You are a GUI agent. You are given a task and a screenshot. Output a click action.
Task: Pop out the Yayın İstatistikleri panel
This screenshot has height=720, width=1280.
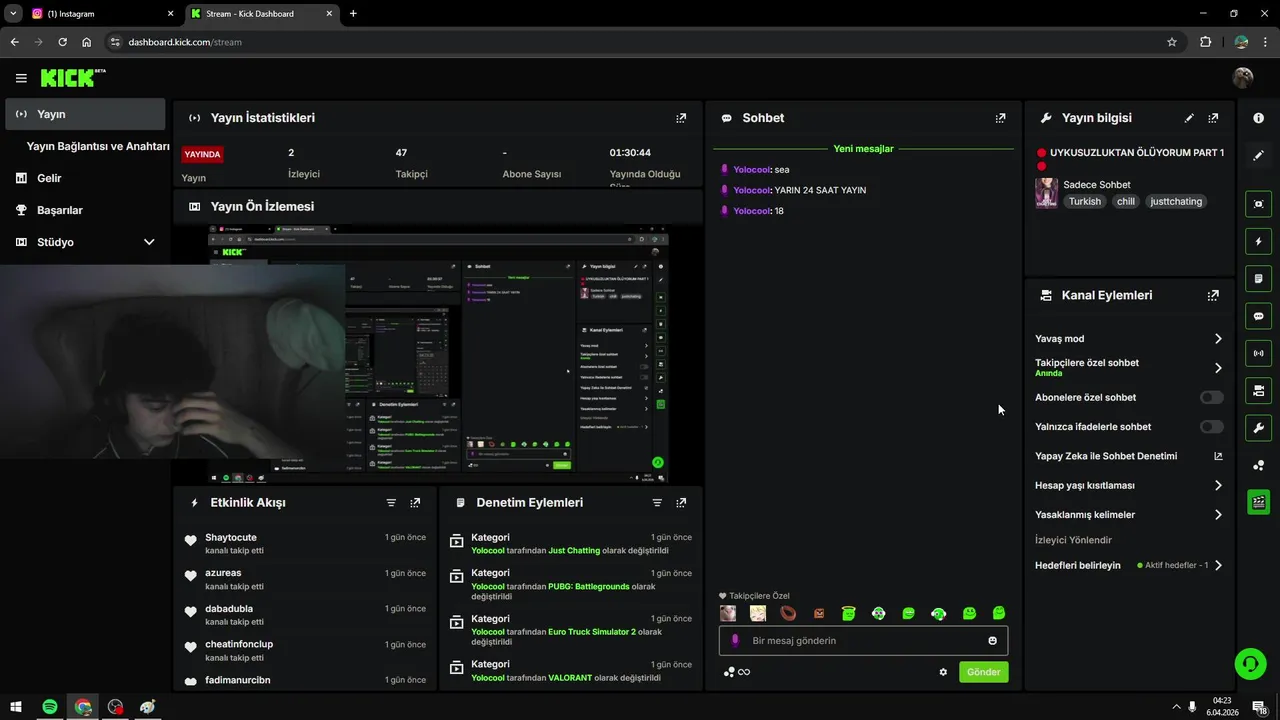pos(681,118)
